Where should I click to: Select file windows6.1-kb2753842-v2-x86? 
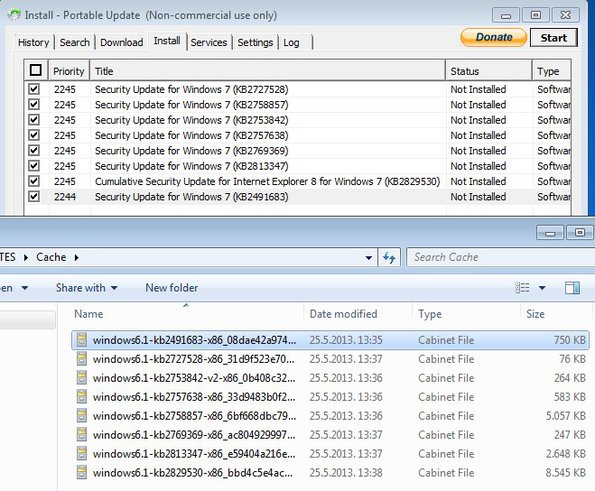[330, 378]
